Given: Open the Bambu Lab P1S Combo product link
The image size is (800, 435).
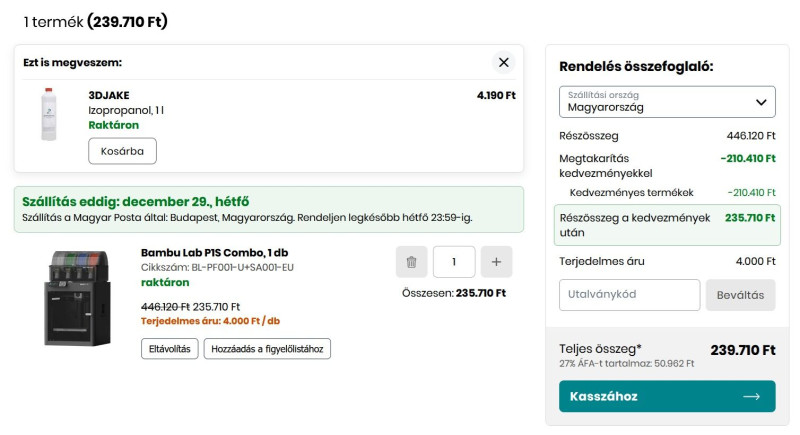Looking at the screenshot, I should tap(214, 252).
